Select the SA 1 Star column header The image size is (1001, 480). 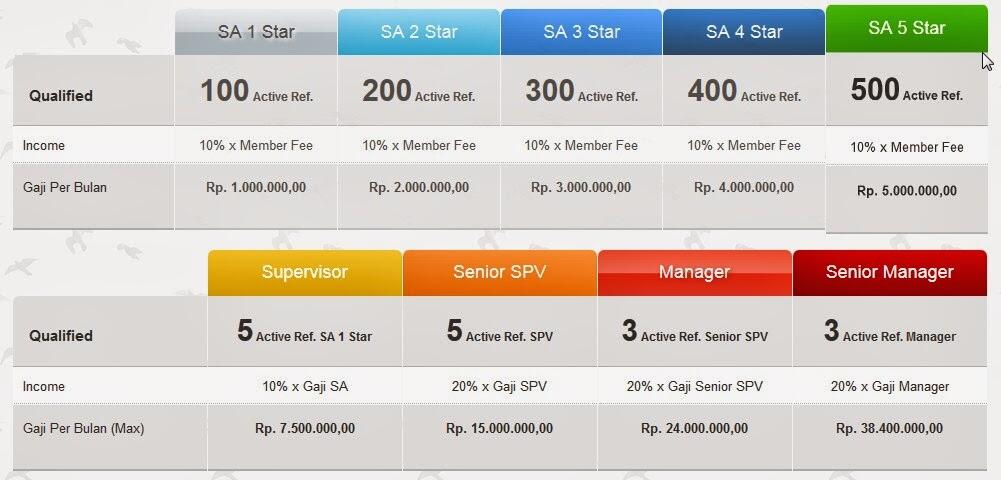(256, 32)
